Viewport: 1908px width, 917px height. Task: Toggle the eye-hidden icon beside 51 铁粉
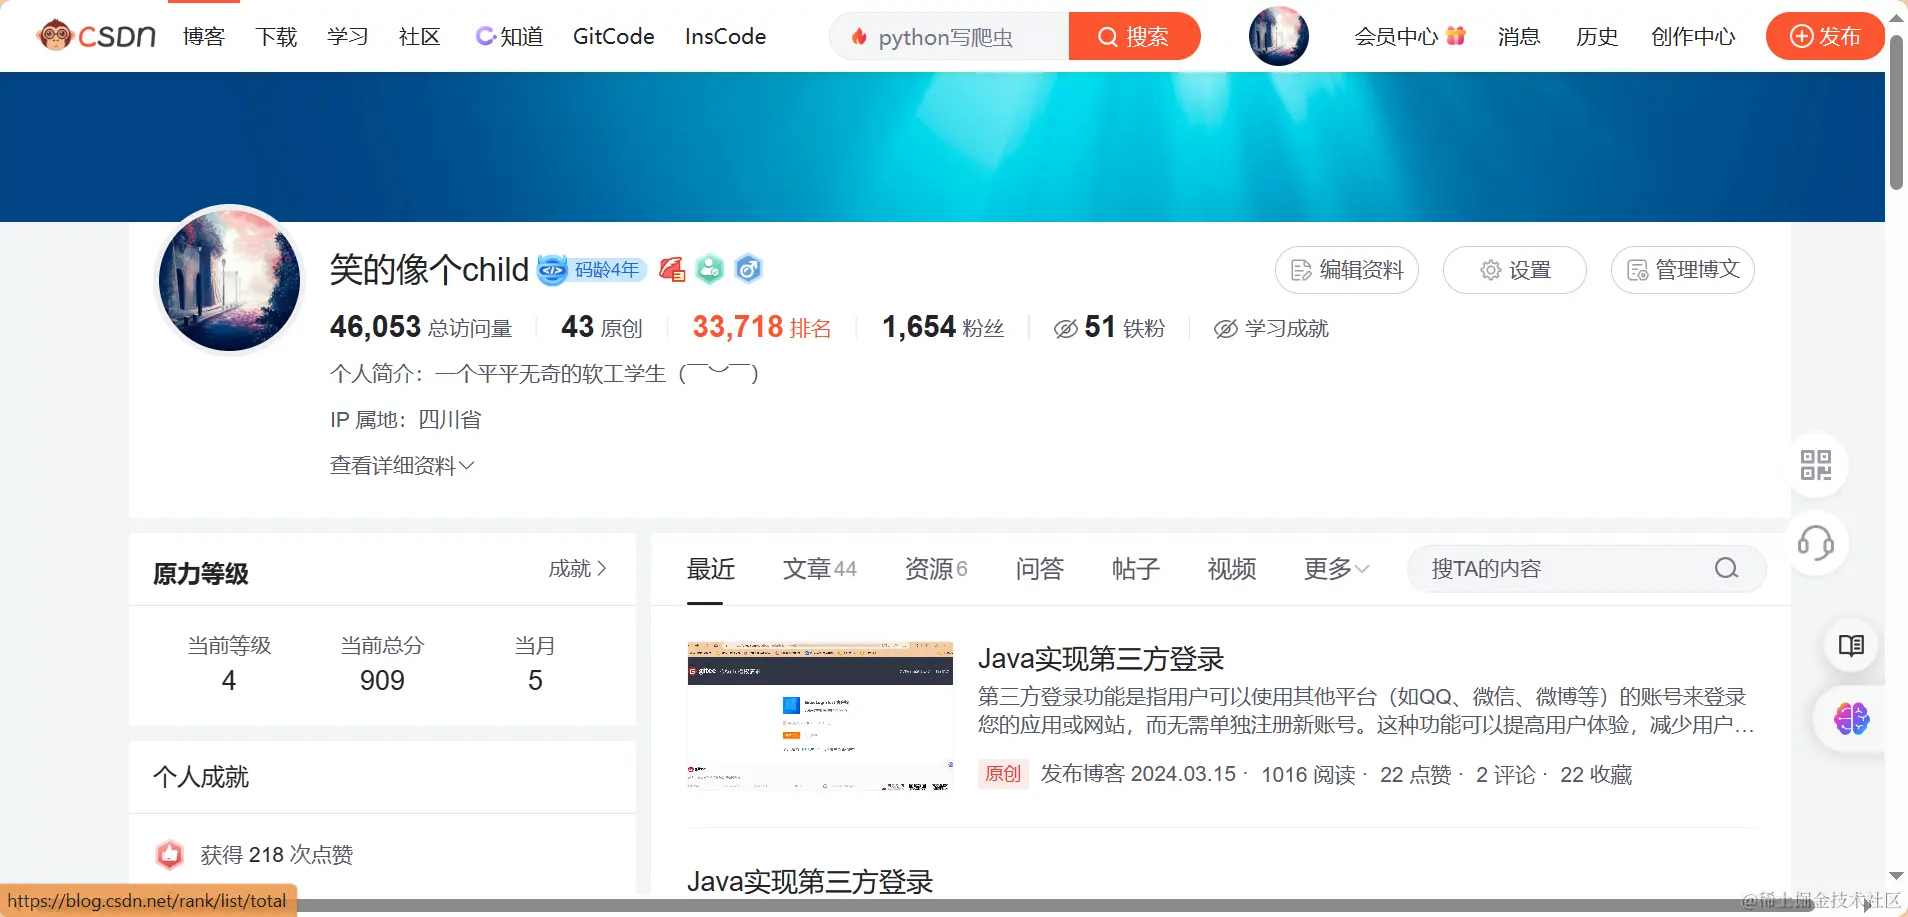[x=1066, y=329]
